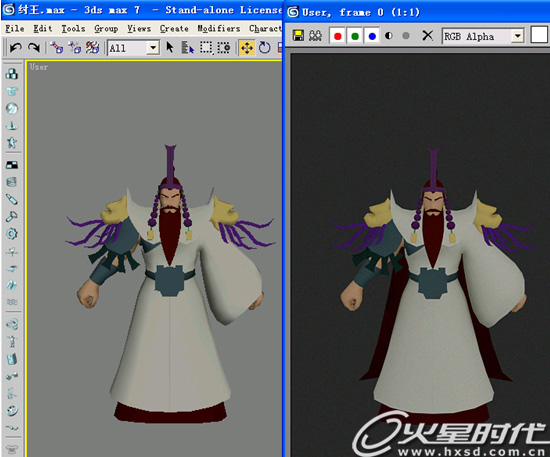Image resolution: width=550 pixels, height=457 pixels.
Task: Click the Undo arrow in main toolbar
Action: pos(15,47)
